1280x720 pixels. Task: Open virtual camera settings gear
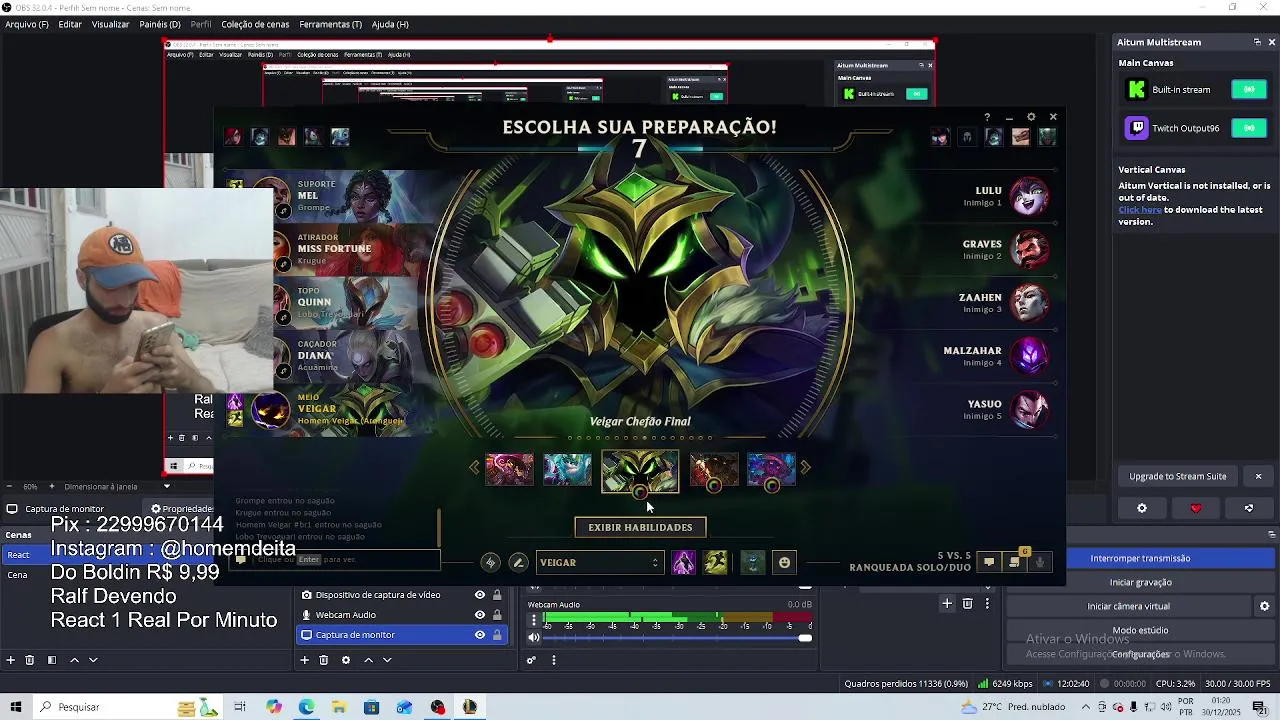point(1264,606)
